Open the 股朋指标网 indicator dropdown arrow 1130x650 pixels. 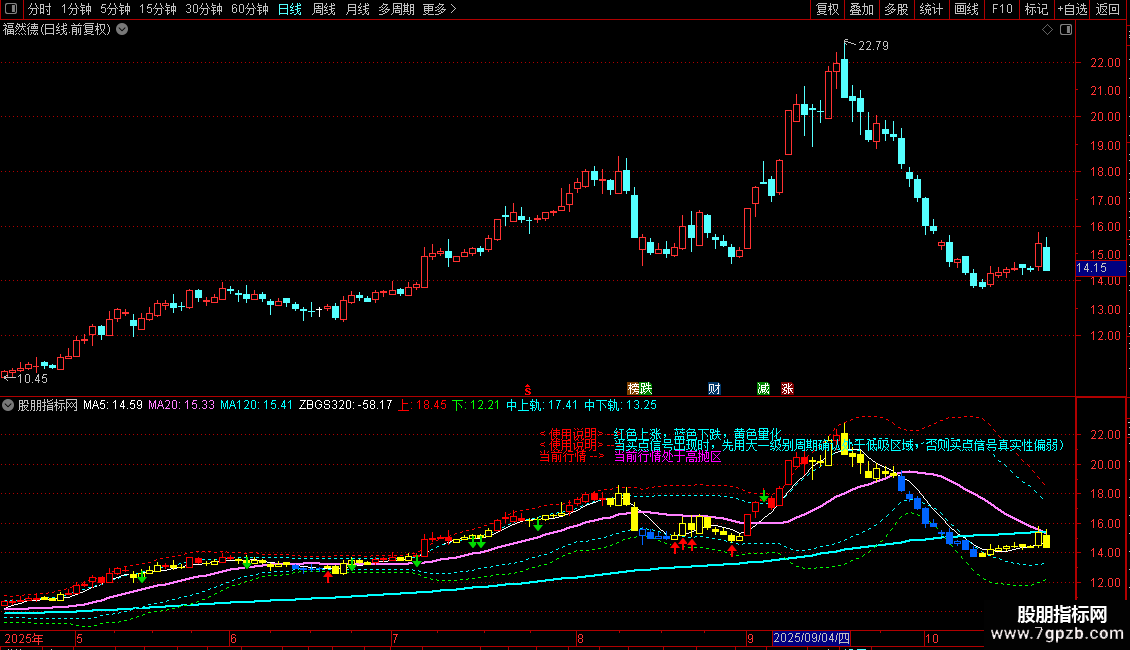pos(8,406)
